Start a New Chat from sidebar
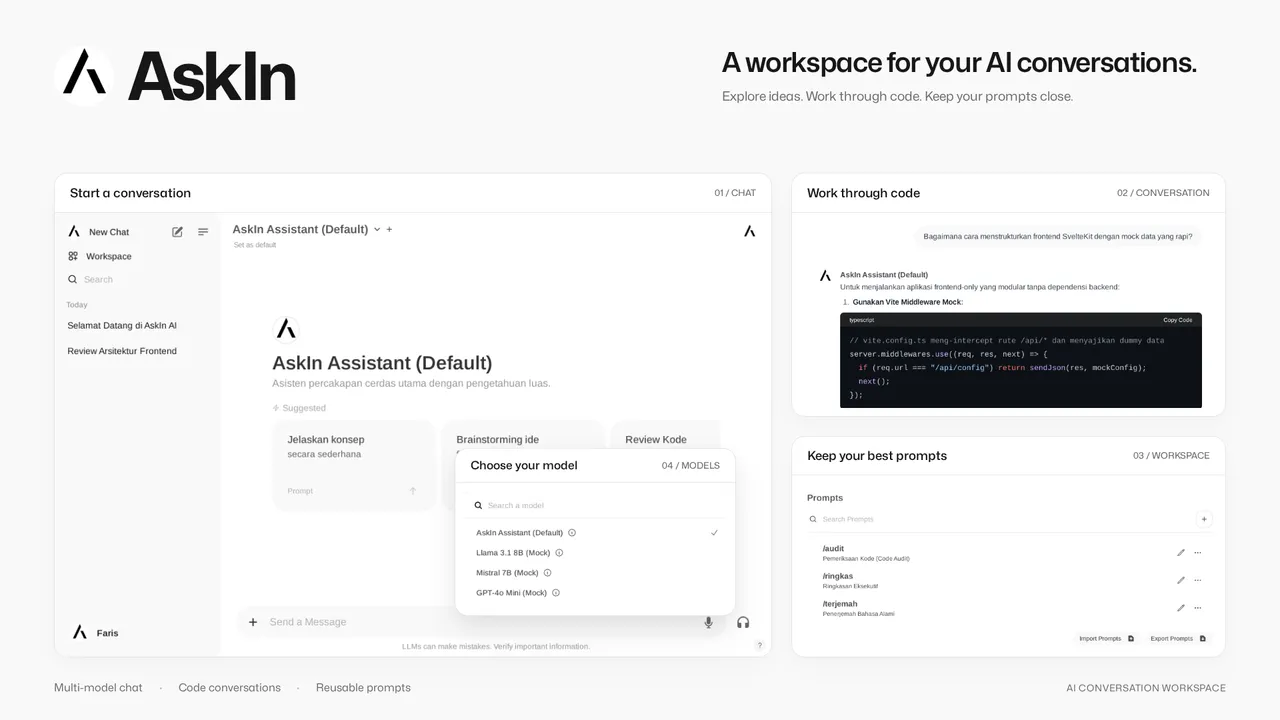This screenshot has width=1280, height=720. (x=99, y=232)
